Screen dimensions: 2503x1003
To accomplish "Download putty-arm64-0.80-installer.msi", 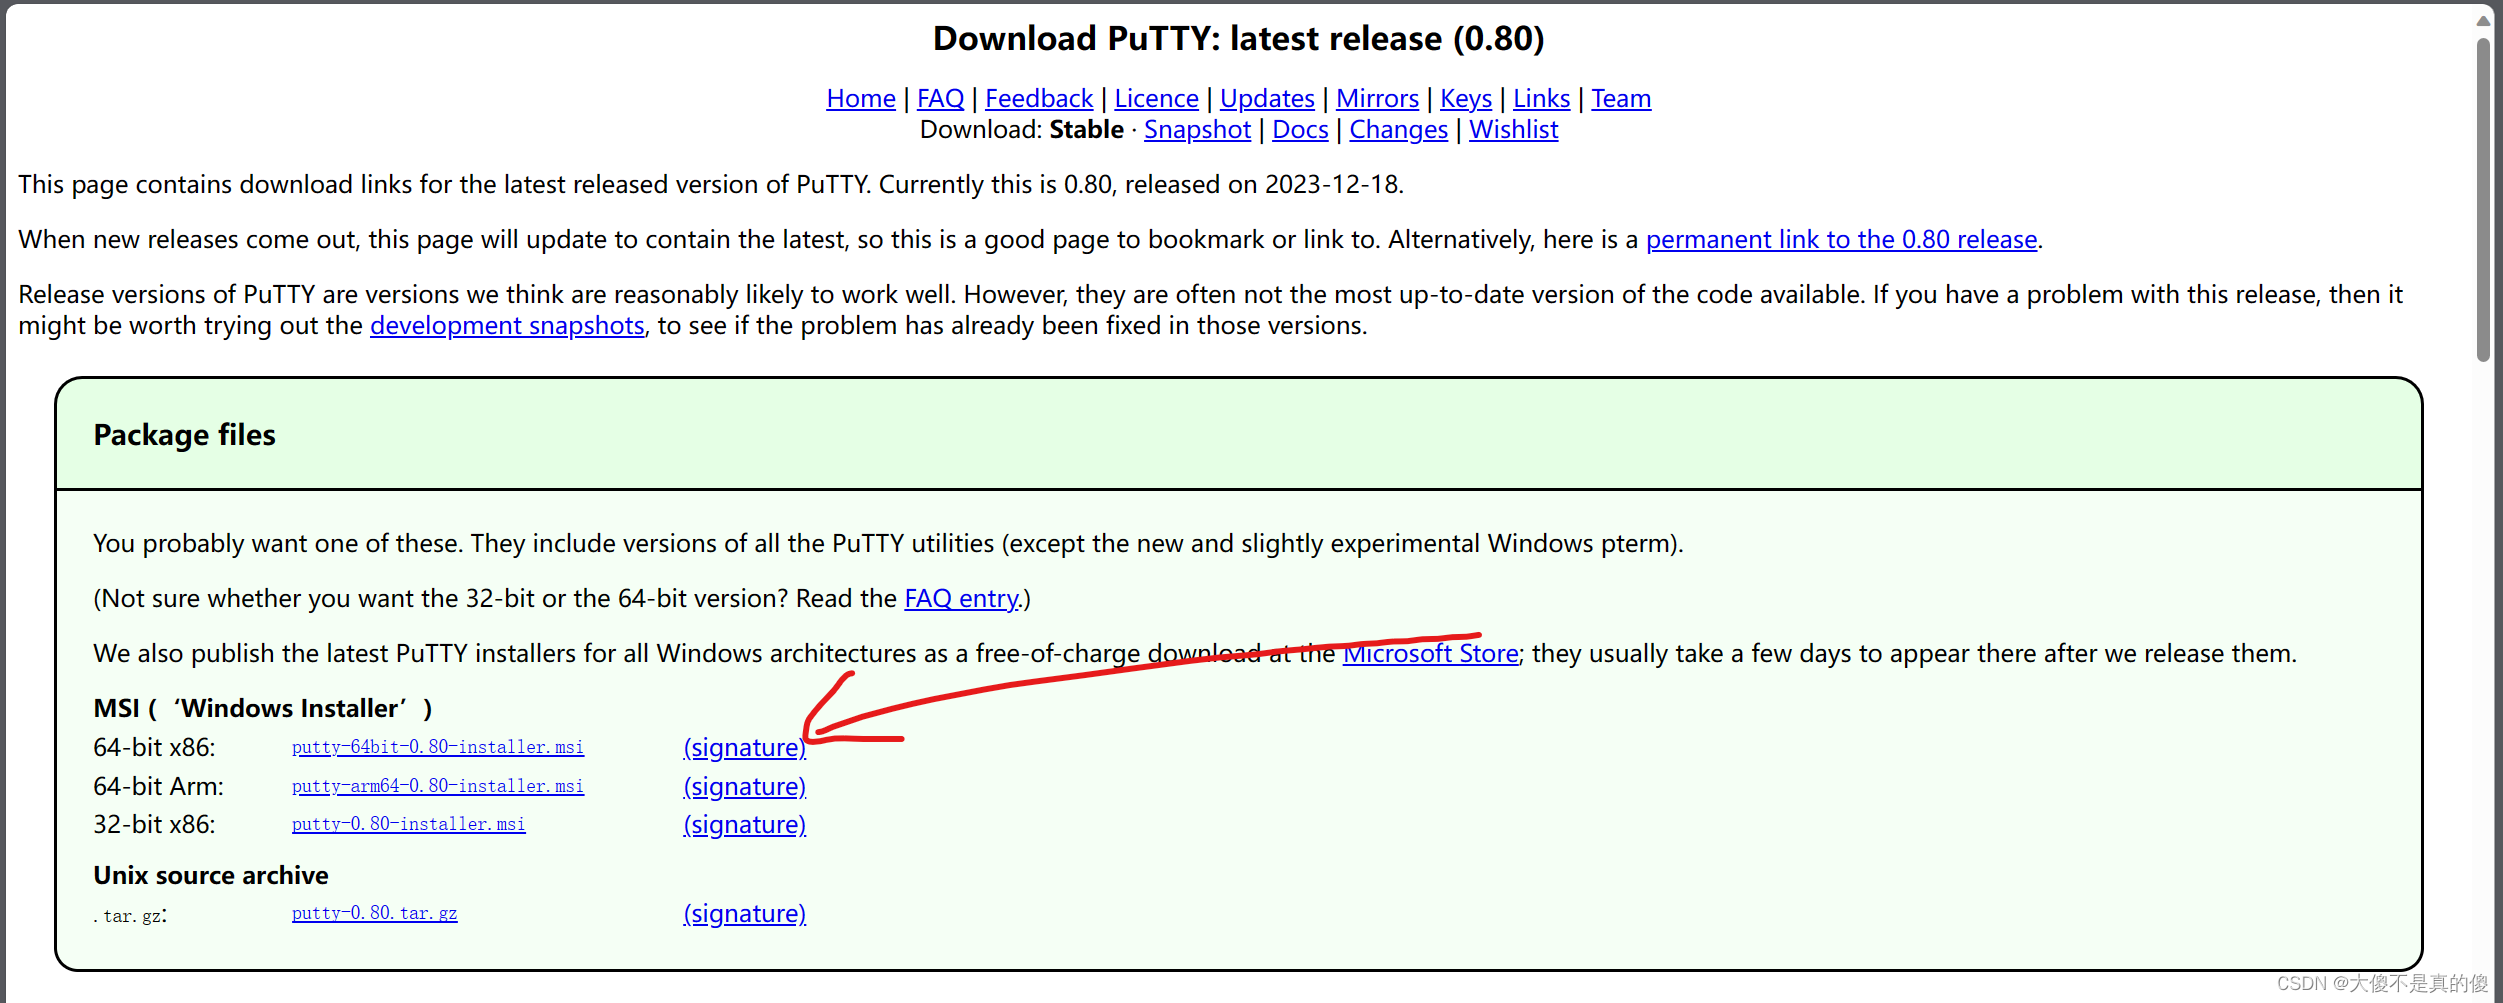I will (x=438, y=786).
